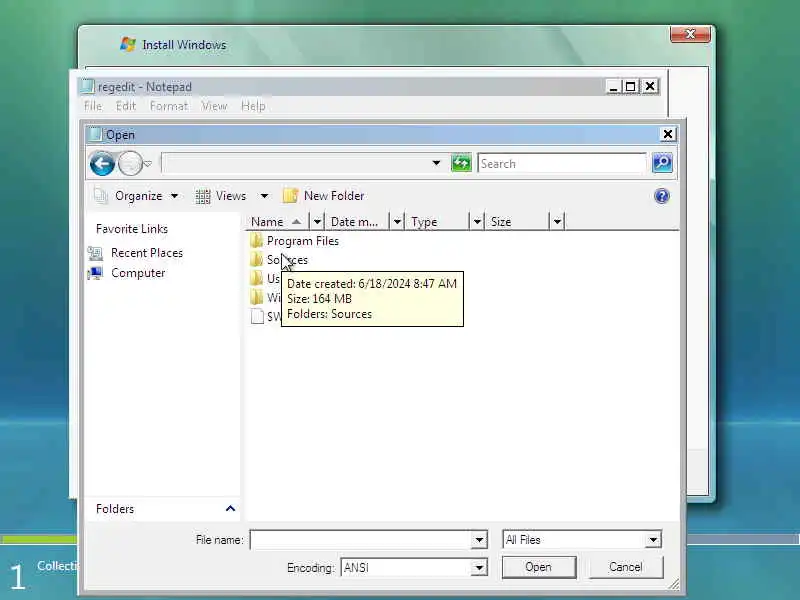
Task: Close the Install Windows window
Action: click(x=690, y=34)
